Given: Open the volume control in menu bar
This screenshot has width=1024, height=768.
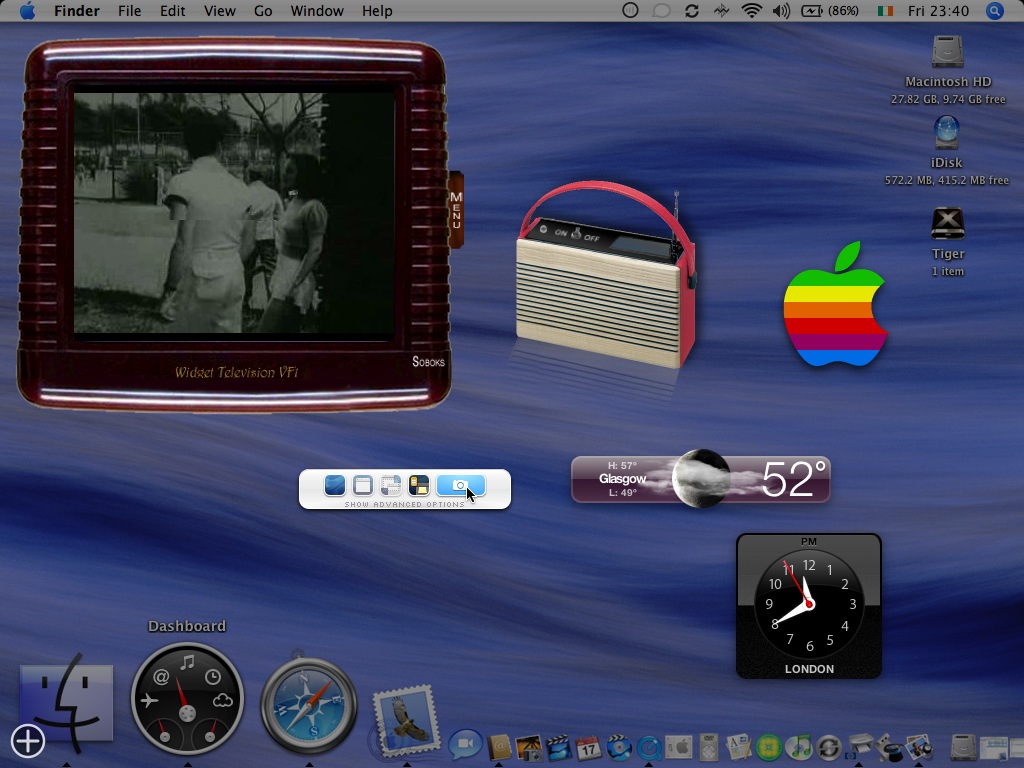Looking at the screenshot, I should pyautogui.click(x=781, y=11).
